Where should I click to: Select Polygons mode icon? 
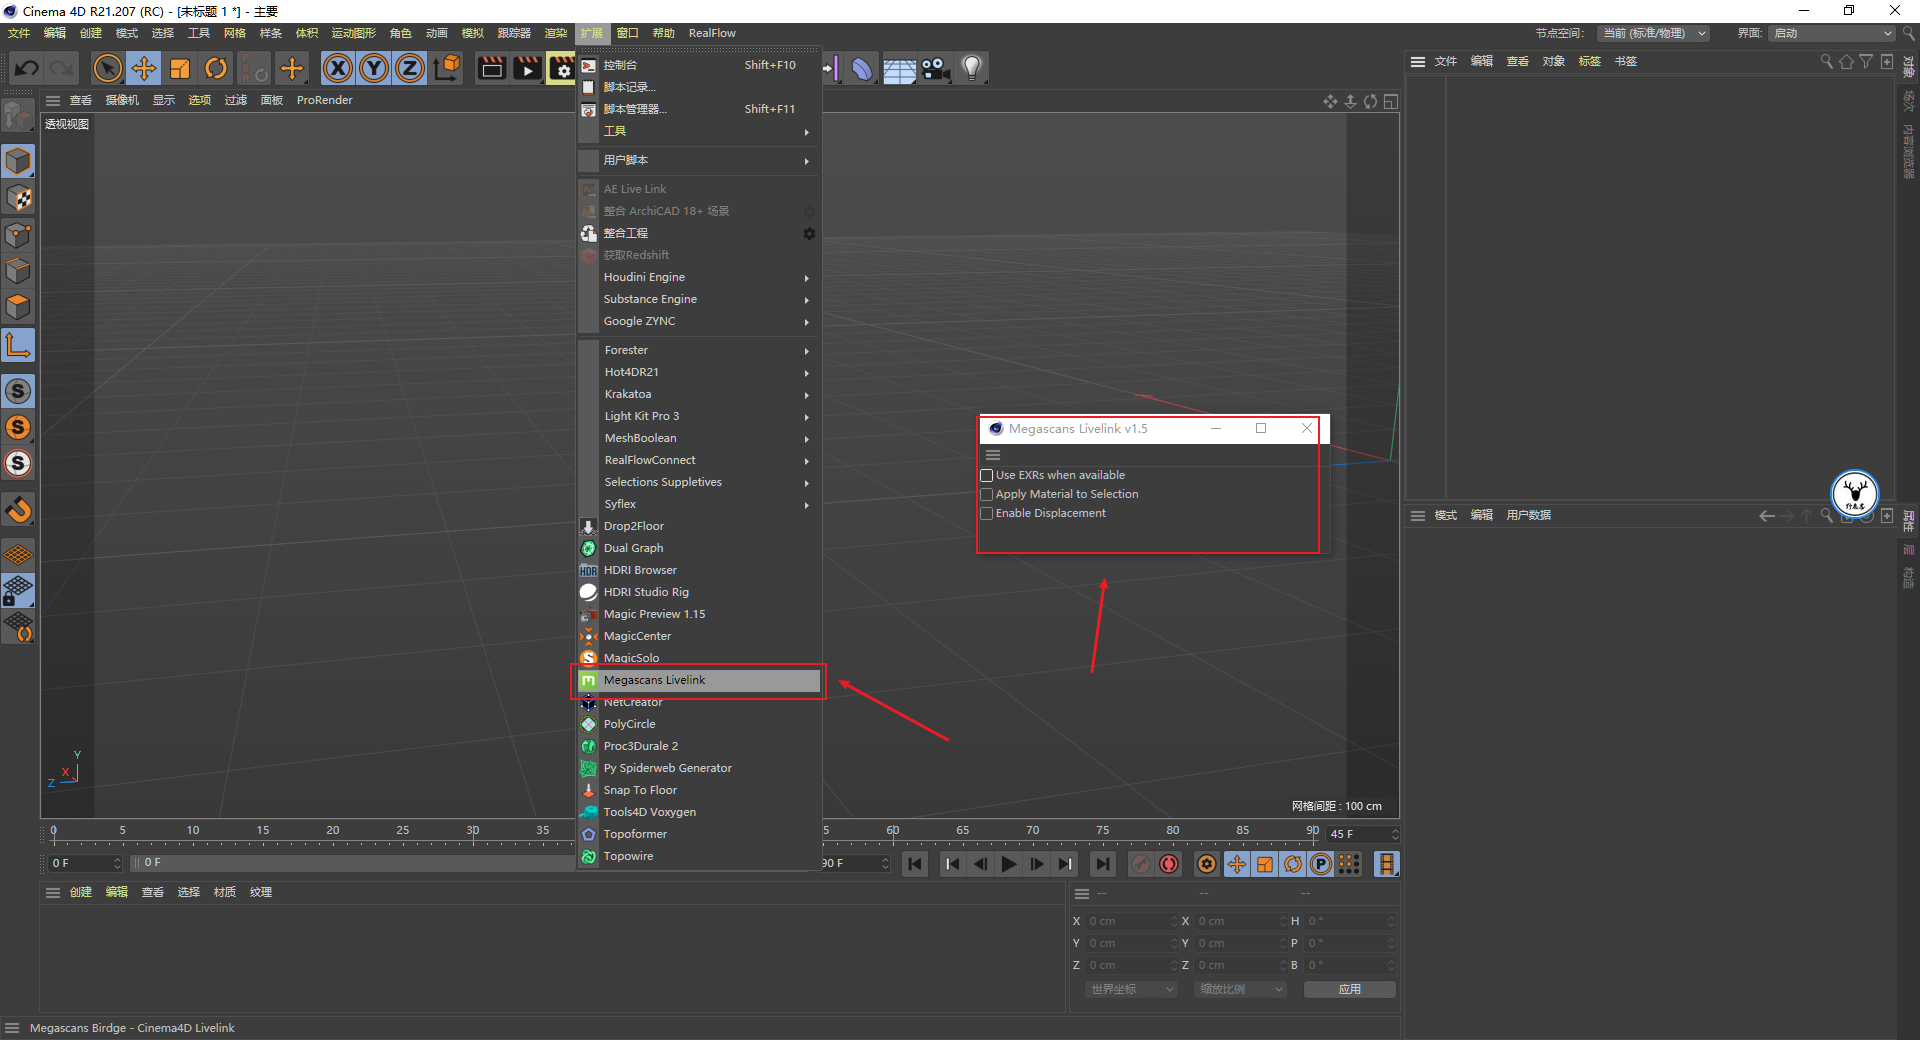18,307
